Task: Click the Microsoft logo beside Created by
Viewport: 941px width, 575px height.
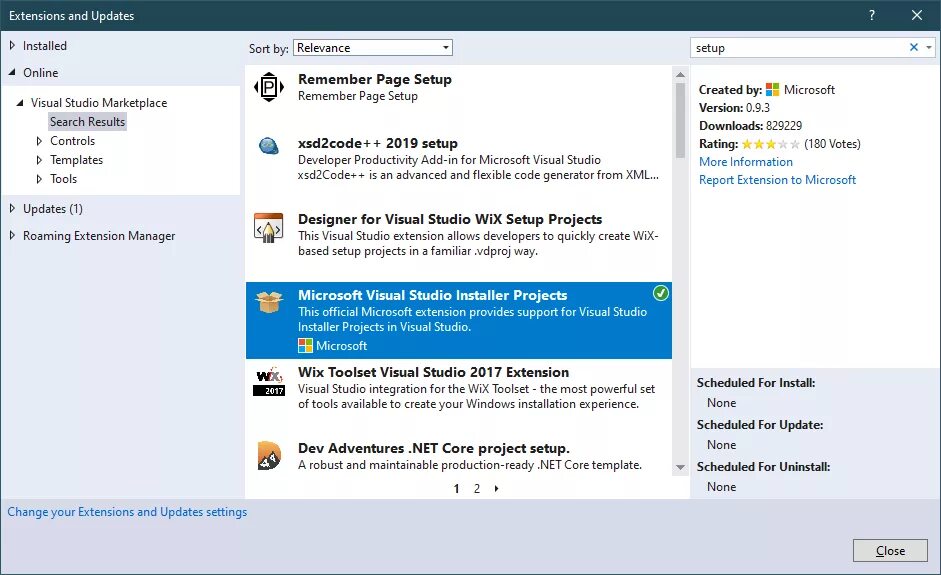Action: coord(772,89)
